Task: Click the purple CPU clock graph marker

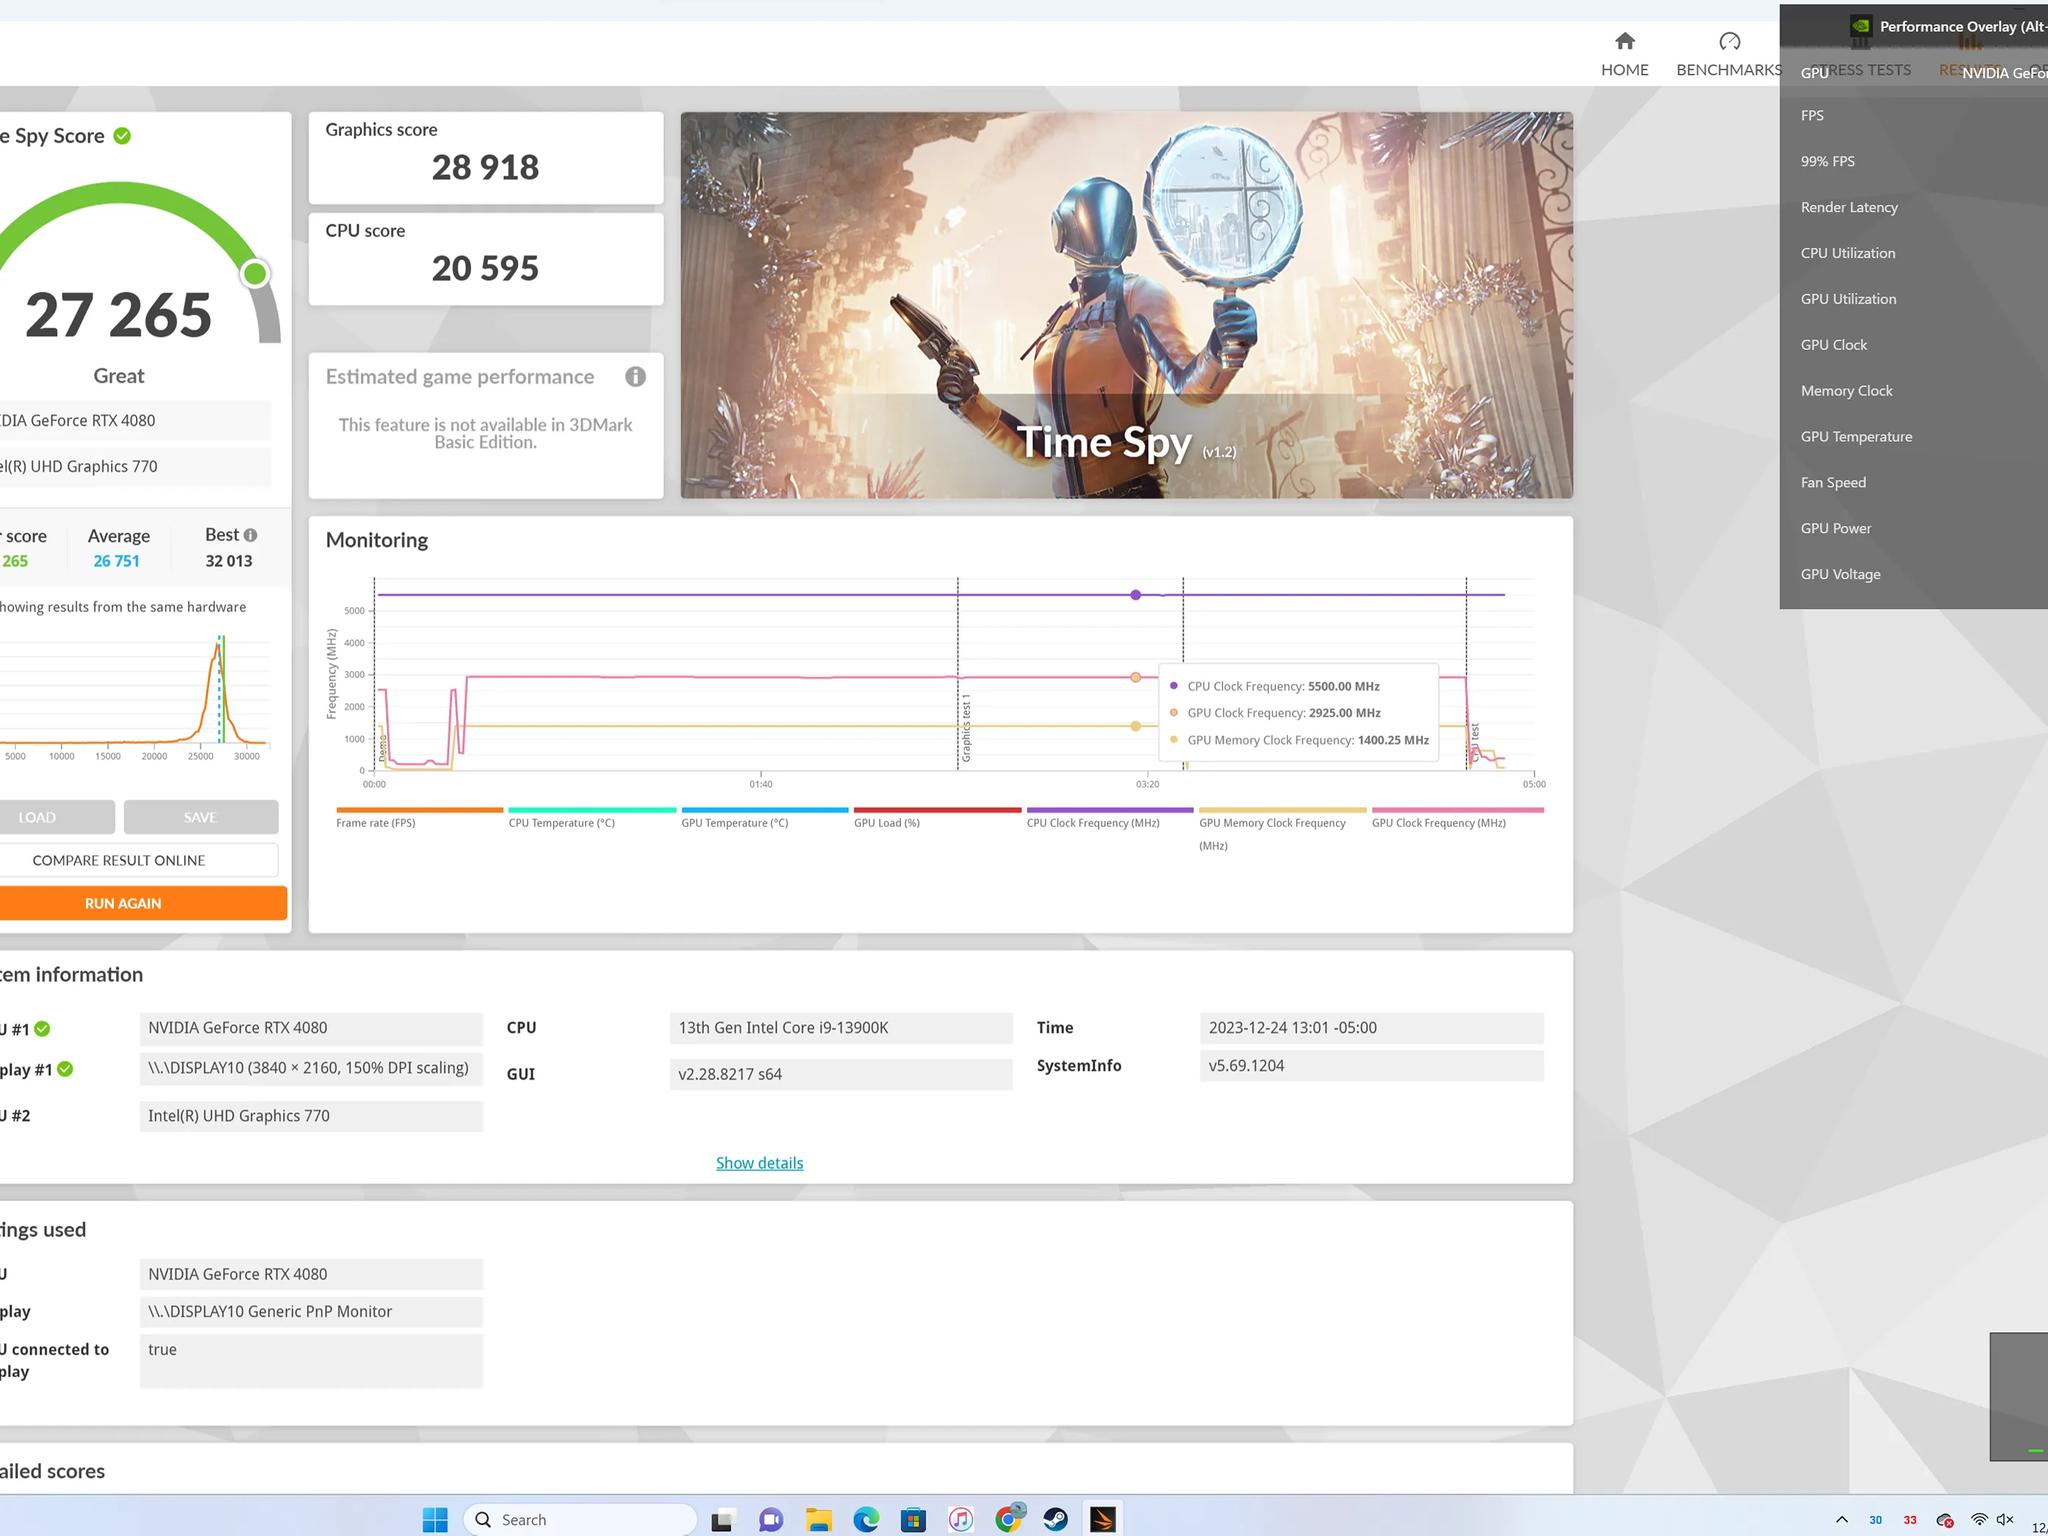Action: tap(1135, 595)
